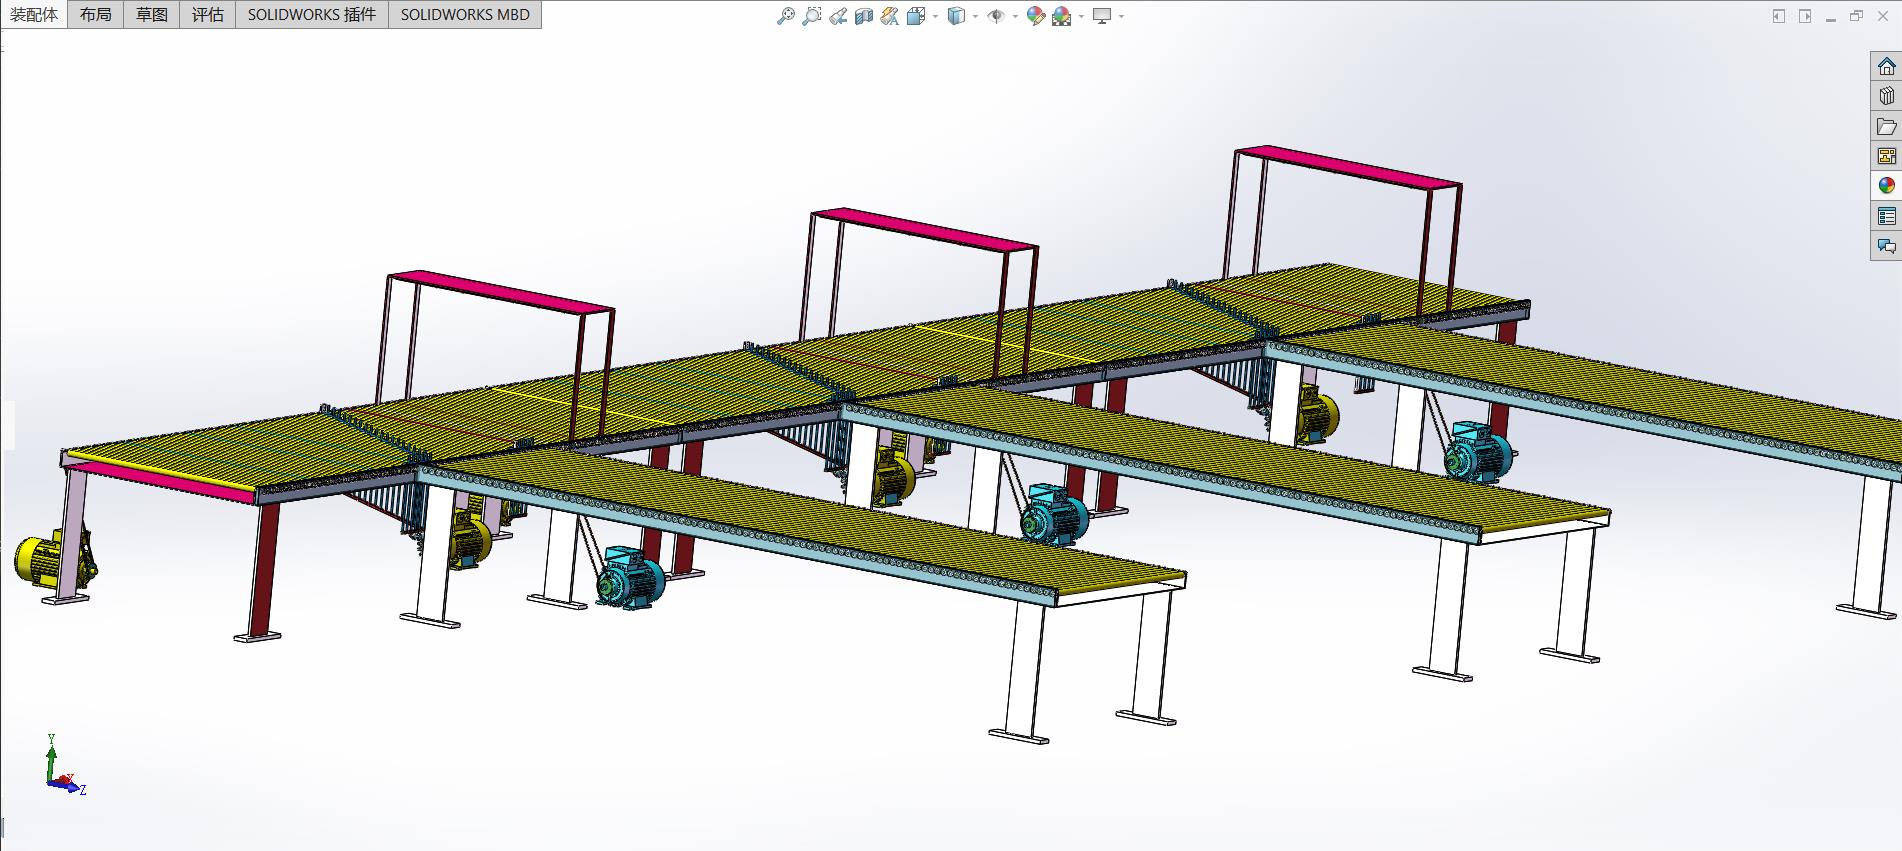Click the Apply Scene icon
The height and width of the screenshot is (851, 1902).
[1062, 16]
